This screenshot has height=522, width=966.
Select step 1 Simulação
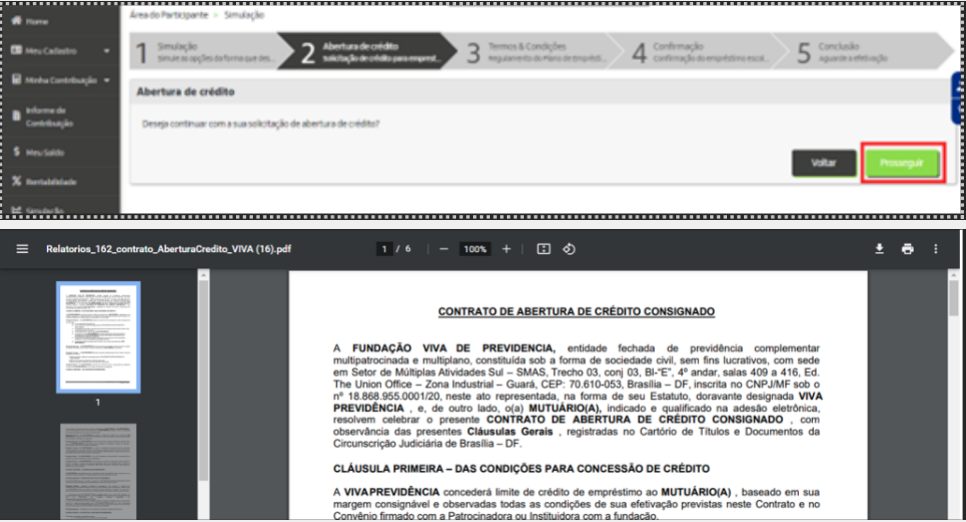(x=209, y=52)
